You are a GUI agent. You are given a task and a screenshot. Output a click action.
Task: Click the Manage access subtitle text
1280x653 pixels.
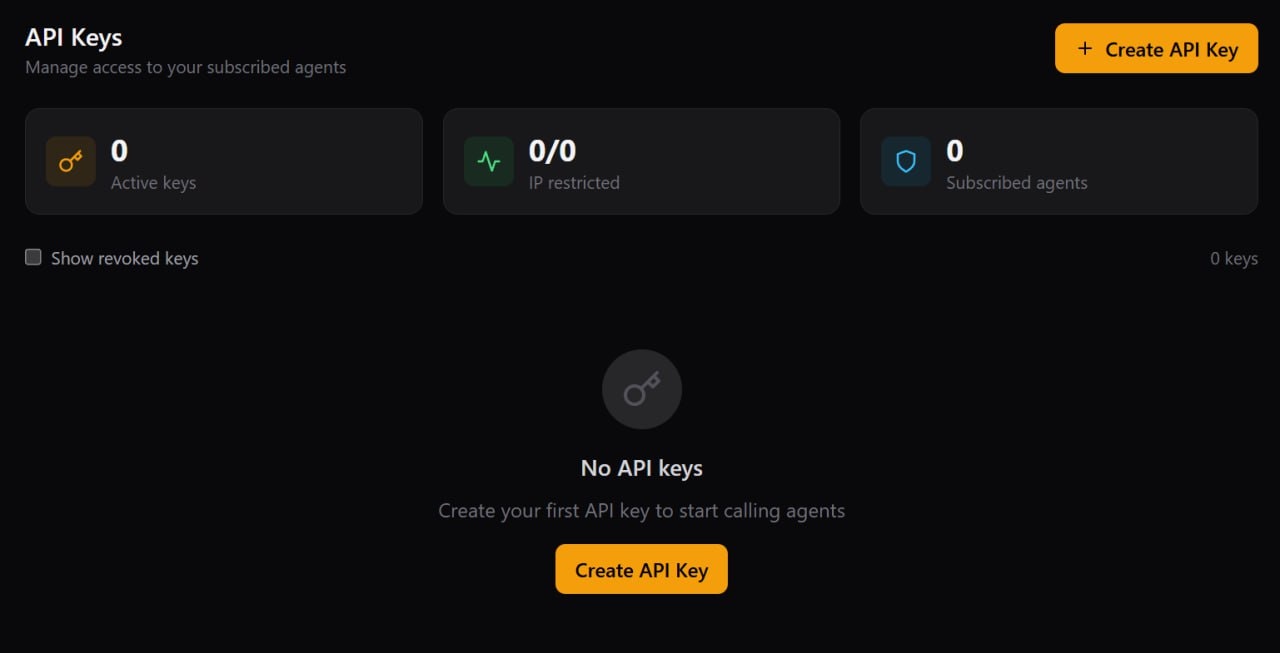tap(185, 67)
